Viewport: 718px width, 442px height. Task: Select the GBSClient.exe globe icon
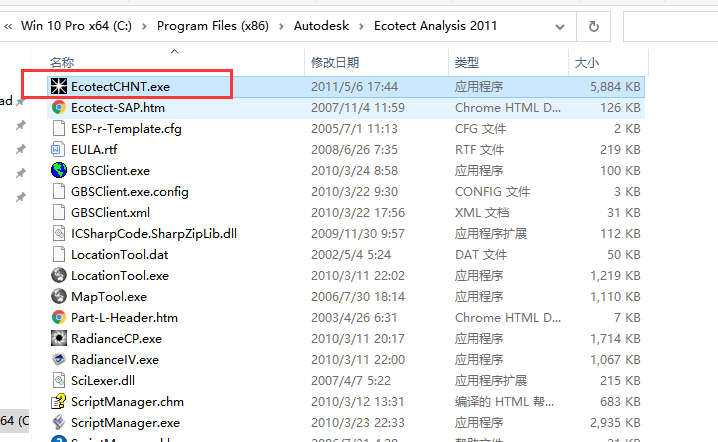click(x=59, y=170)
